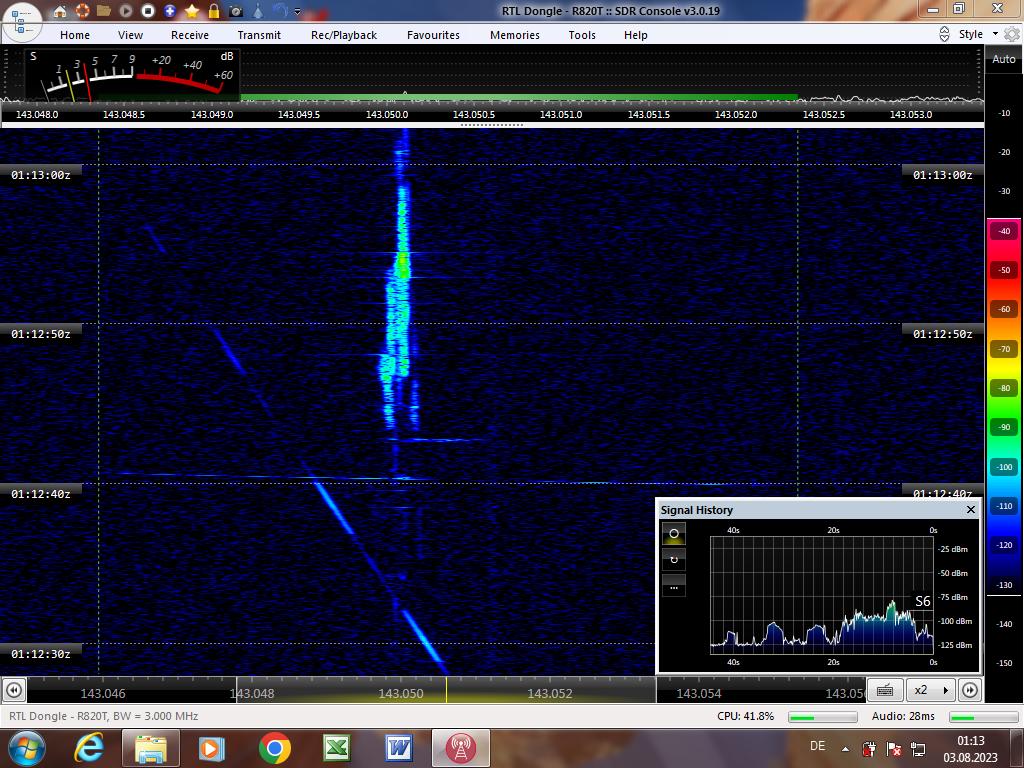Click the blue swirl icon in toolbar
This screenshot has height=768, width=1024.
pos(280,11)
